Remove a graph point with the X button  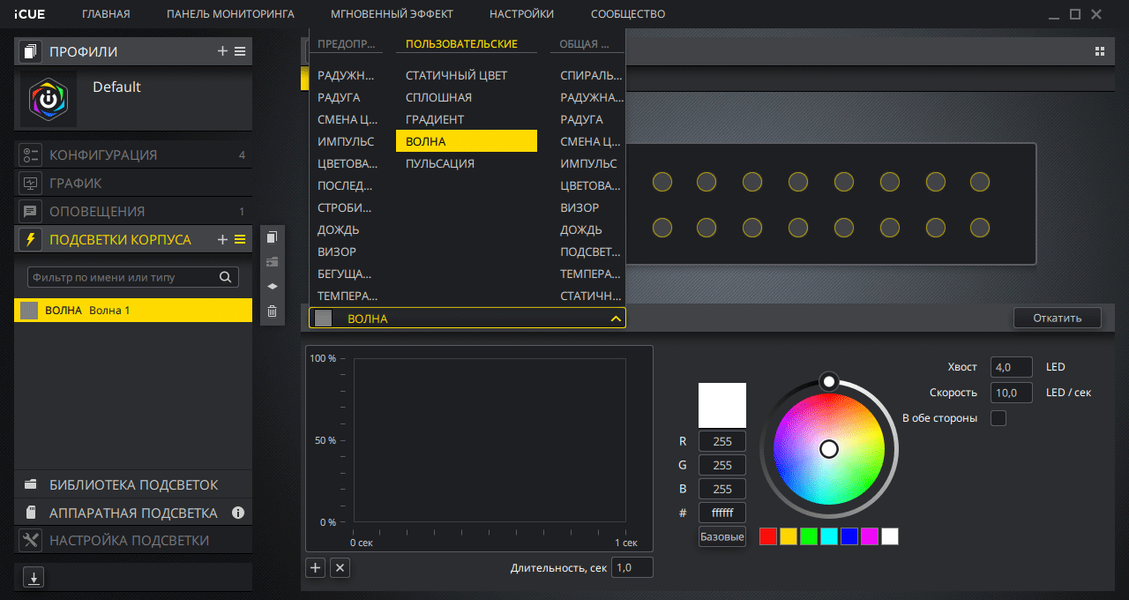click(340, 568)
